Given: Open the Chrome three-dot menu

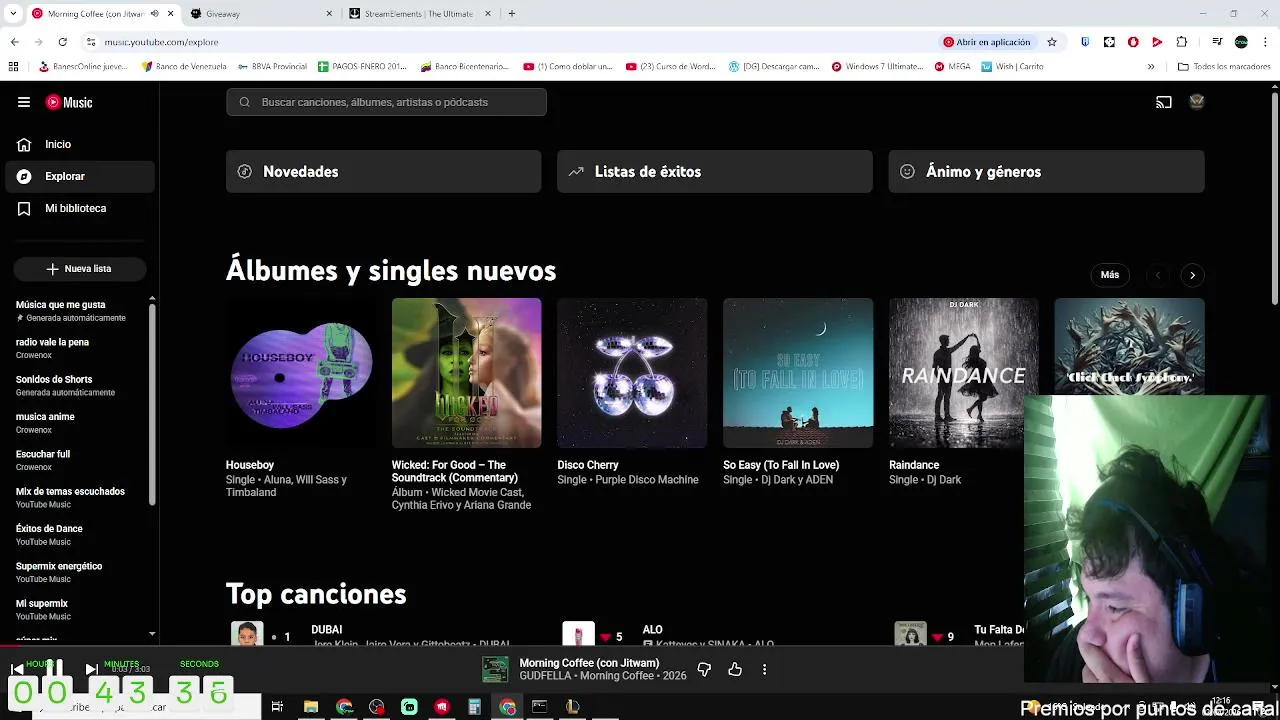Looking at the screenshot, I should point(1264,42).
